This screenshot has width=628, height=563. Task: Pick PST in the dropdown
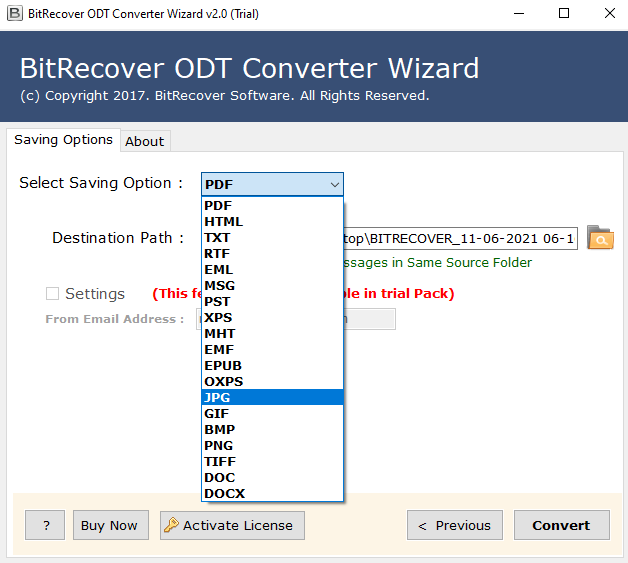pos(272,302)
